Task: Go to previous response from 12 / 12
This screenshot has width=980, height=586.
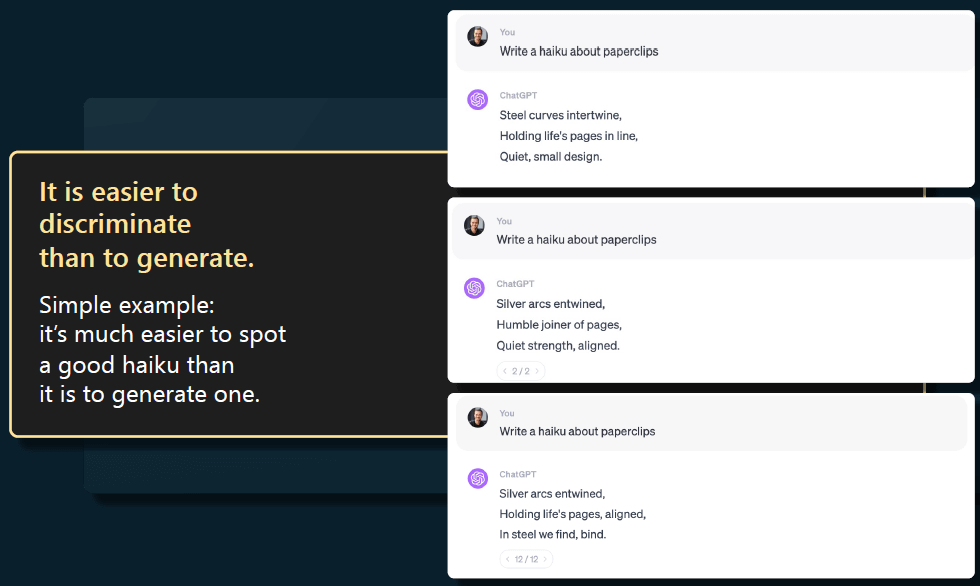Action: point(508,560)
